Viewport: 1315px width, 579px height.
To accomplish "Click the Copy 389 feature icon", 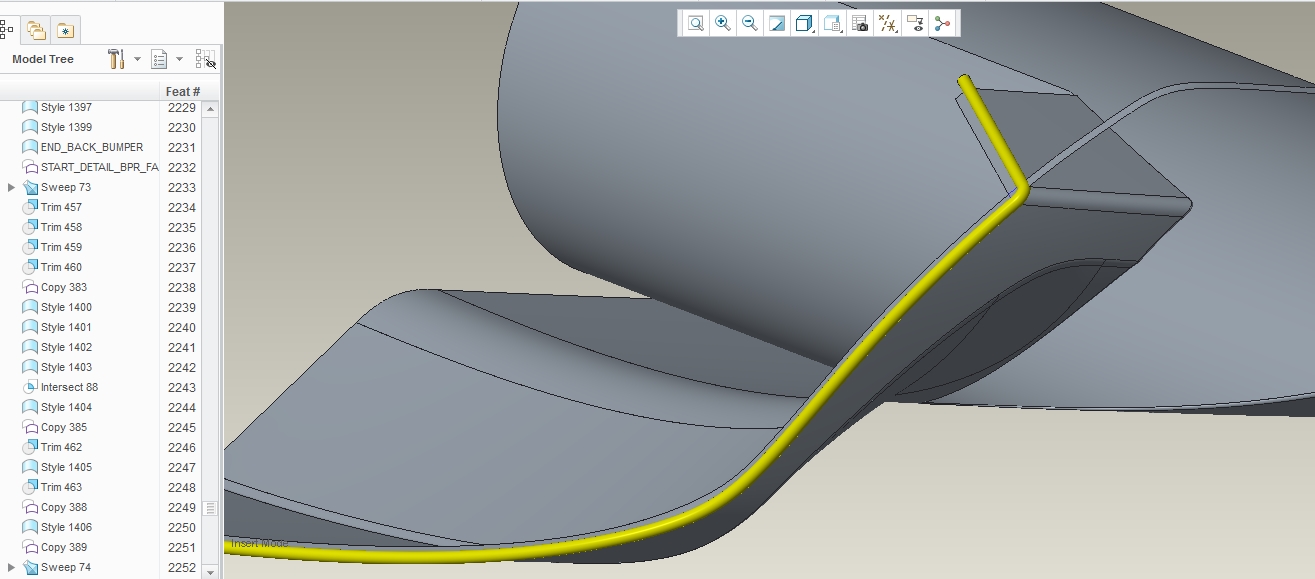I will click(29, 547).
